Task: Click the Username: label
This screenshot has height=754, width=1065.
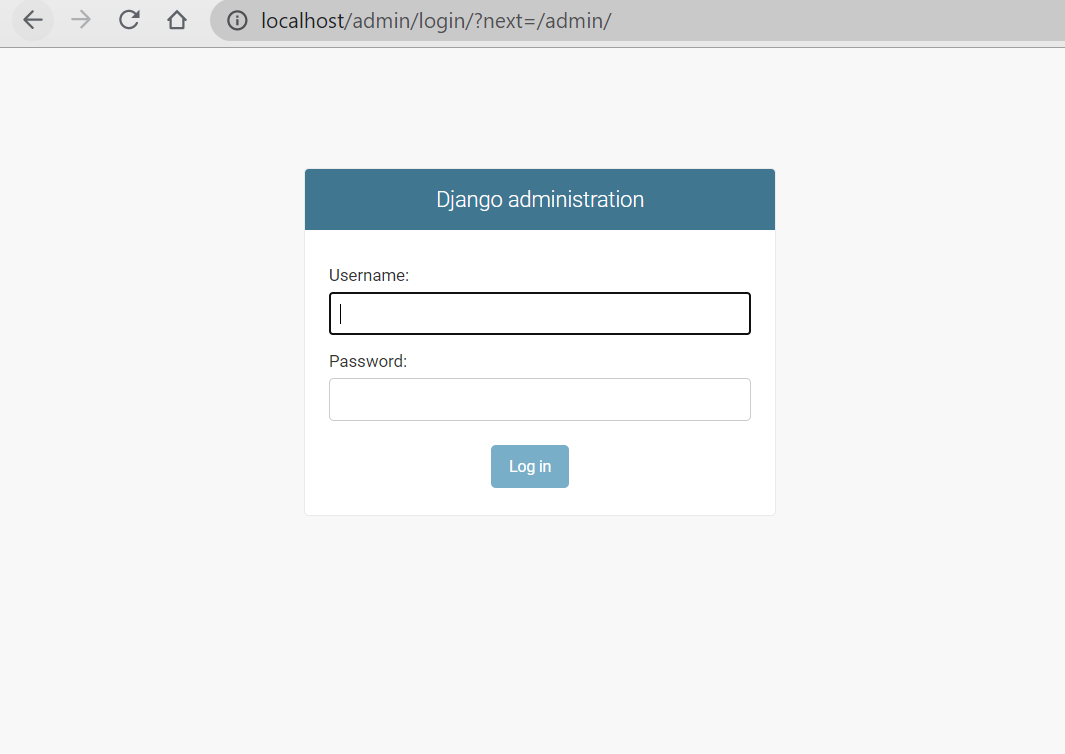Action: pyautogui.click(x=369, y=275)
